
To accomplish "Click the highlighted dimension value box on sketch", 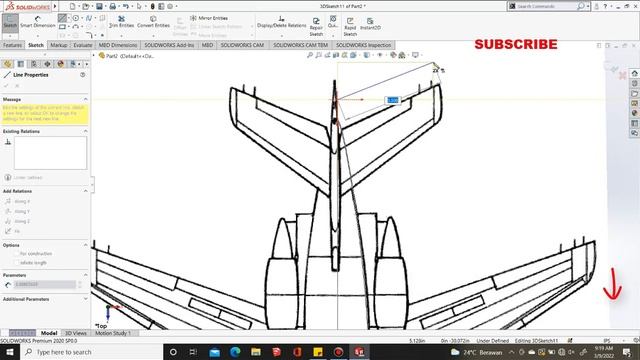I will [x=393, y=100].
